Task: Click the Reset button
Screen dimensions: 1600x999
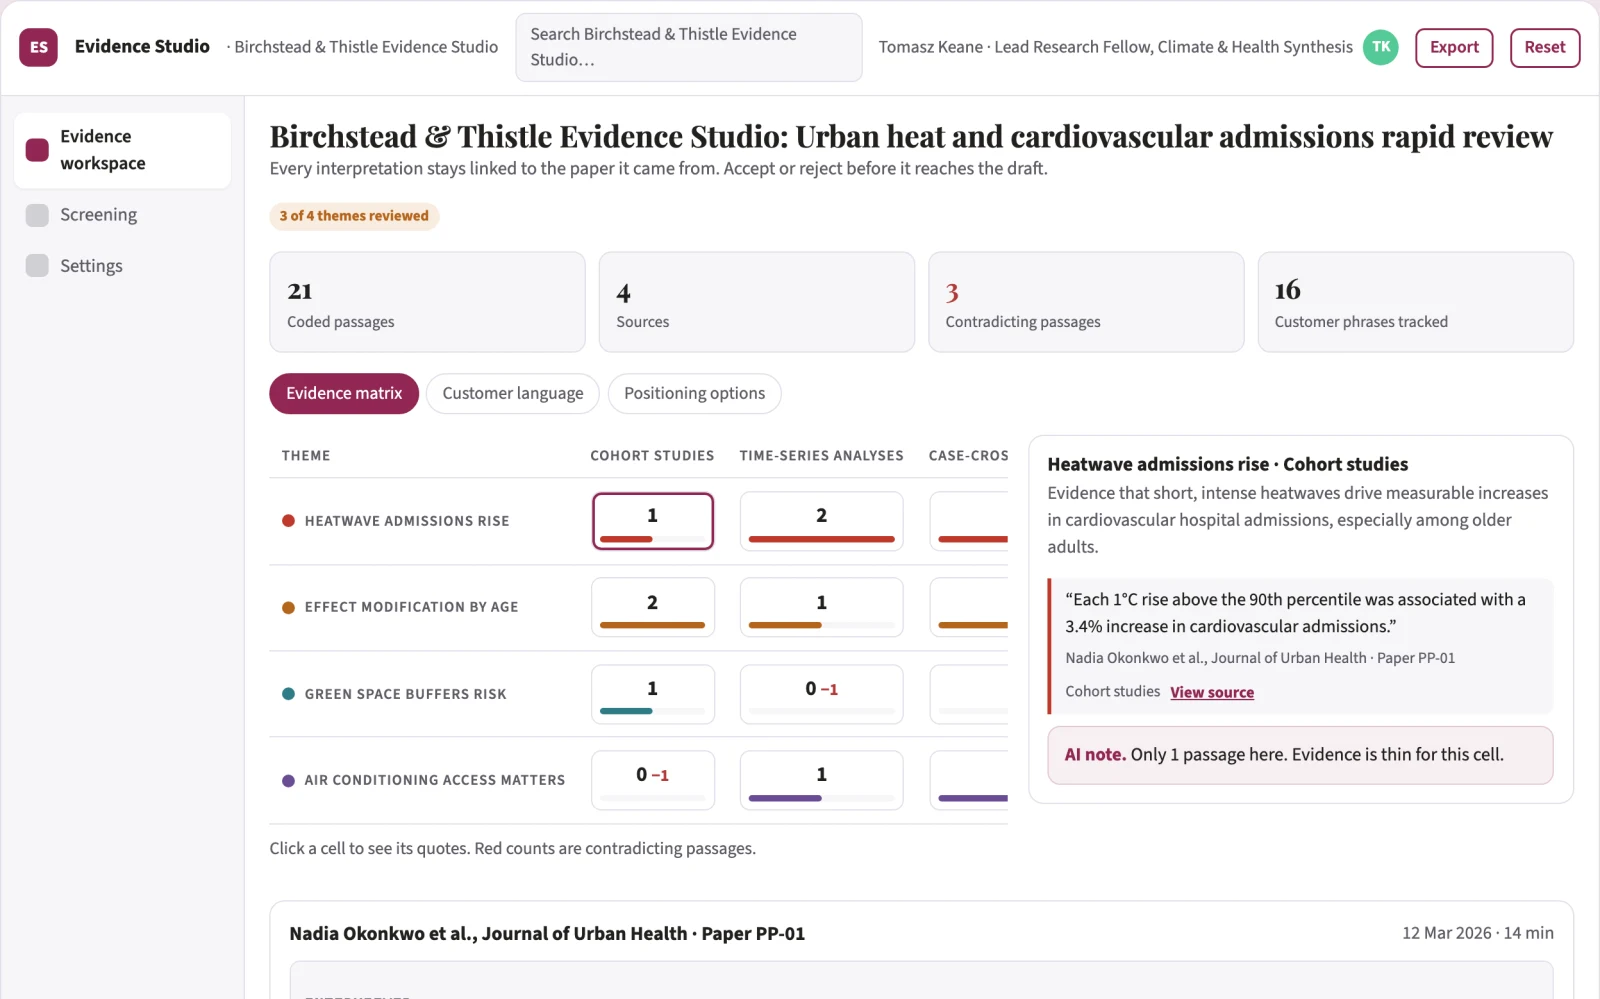Action: (x=1545, y=48)
